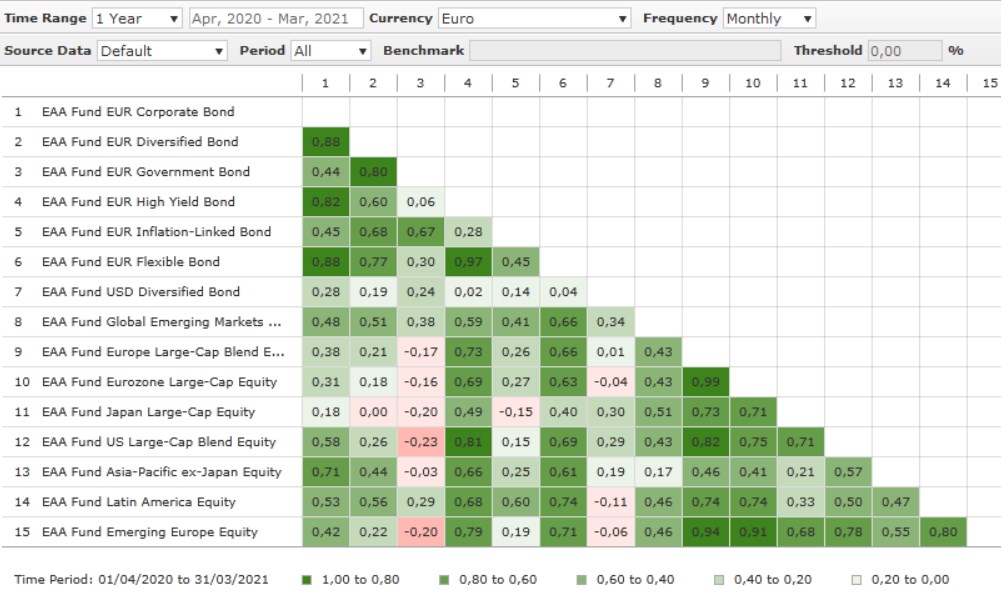Screen dimensions: 1002x592
Task: Click the Benchmark input field
Action: click(625, 50)
